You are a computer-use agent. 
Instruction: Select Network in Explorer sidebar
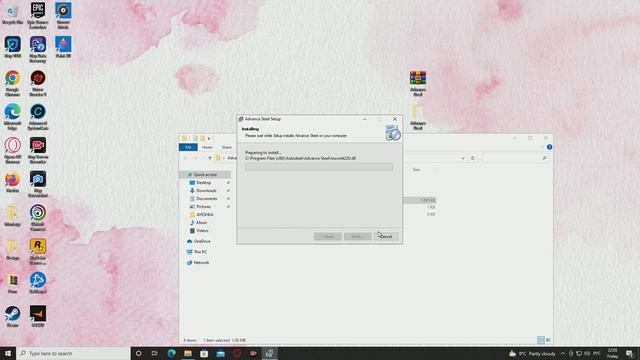coord(201,262)
